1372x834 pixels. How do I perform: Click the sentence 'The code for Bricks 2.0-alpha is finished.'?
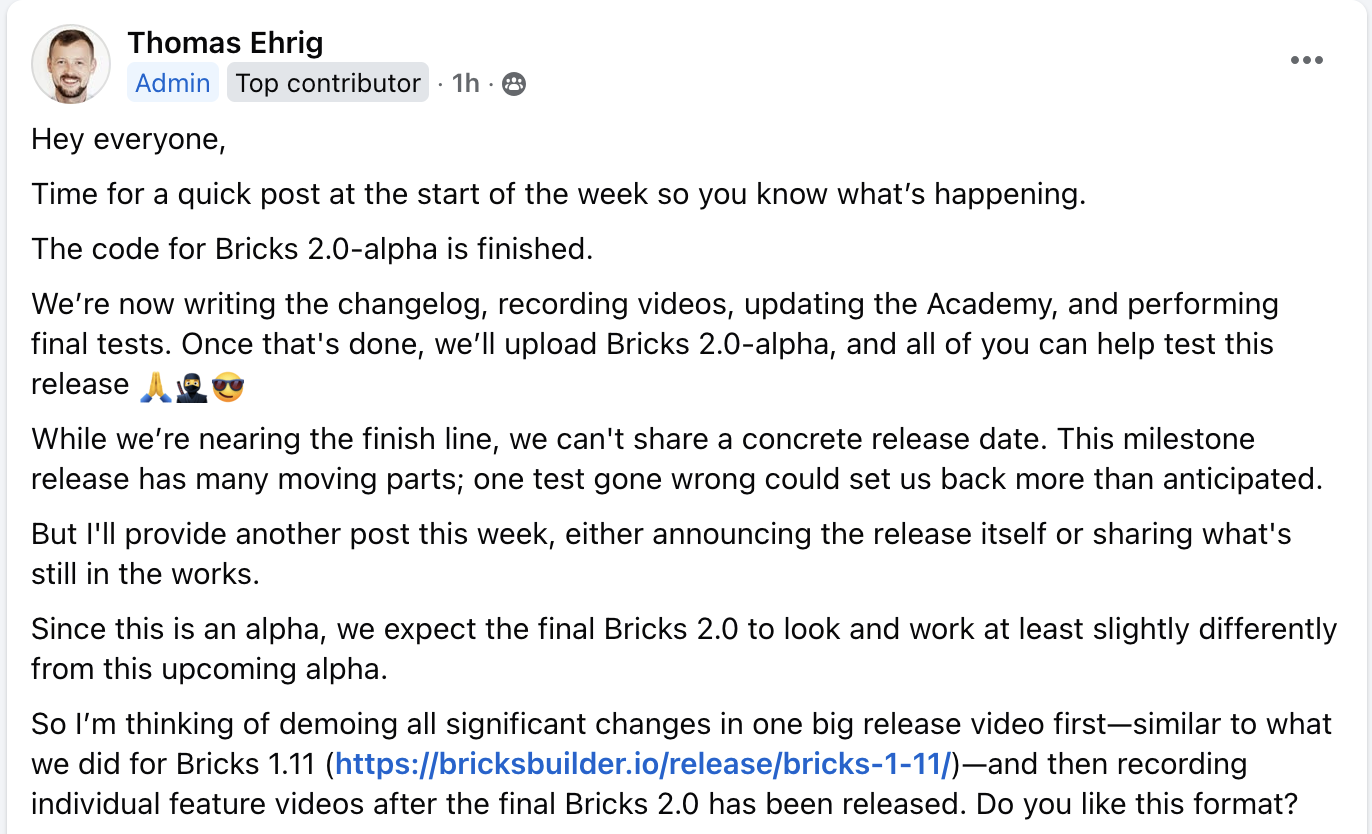pyautogui.click(x=313, y=249)
